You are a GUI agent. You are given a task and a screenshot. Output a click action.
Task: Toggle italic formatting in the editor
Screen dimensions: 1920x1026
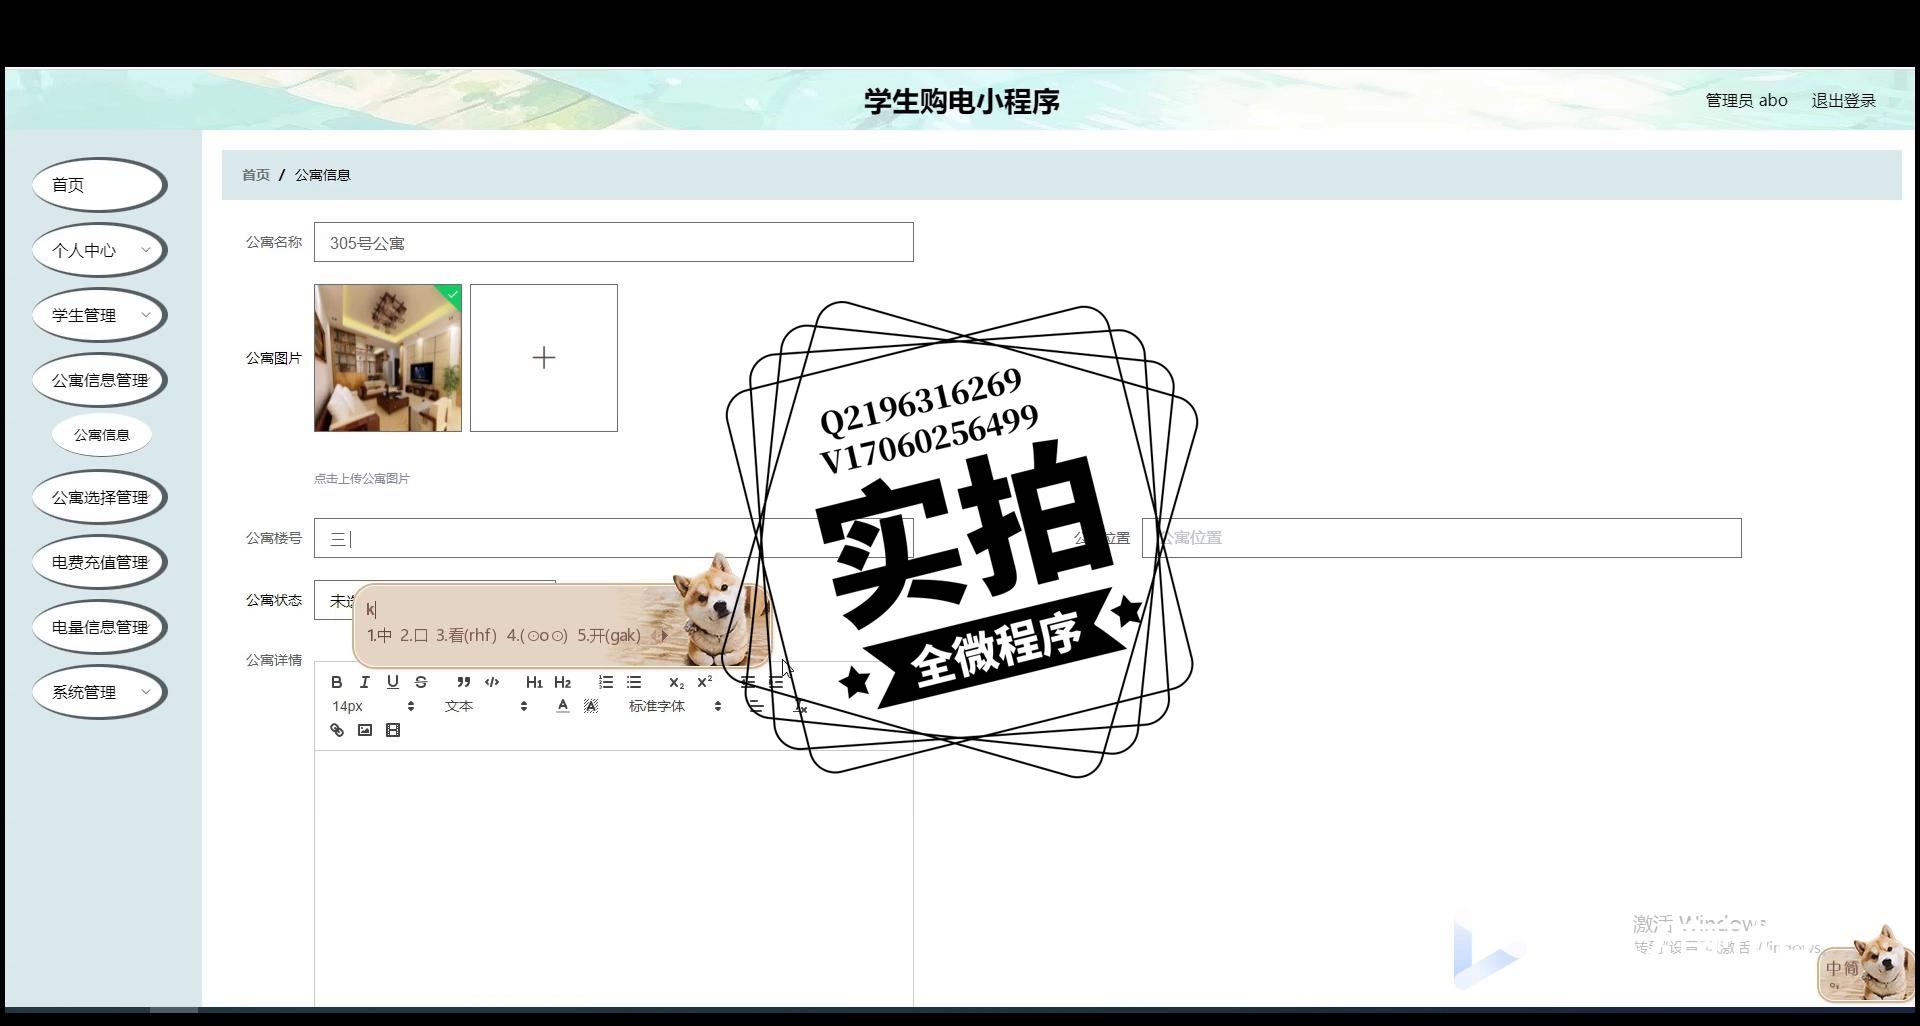click(x=365, y=682)
